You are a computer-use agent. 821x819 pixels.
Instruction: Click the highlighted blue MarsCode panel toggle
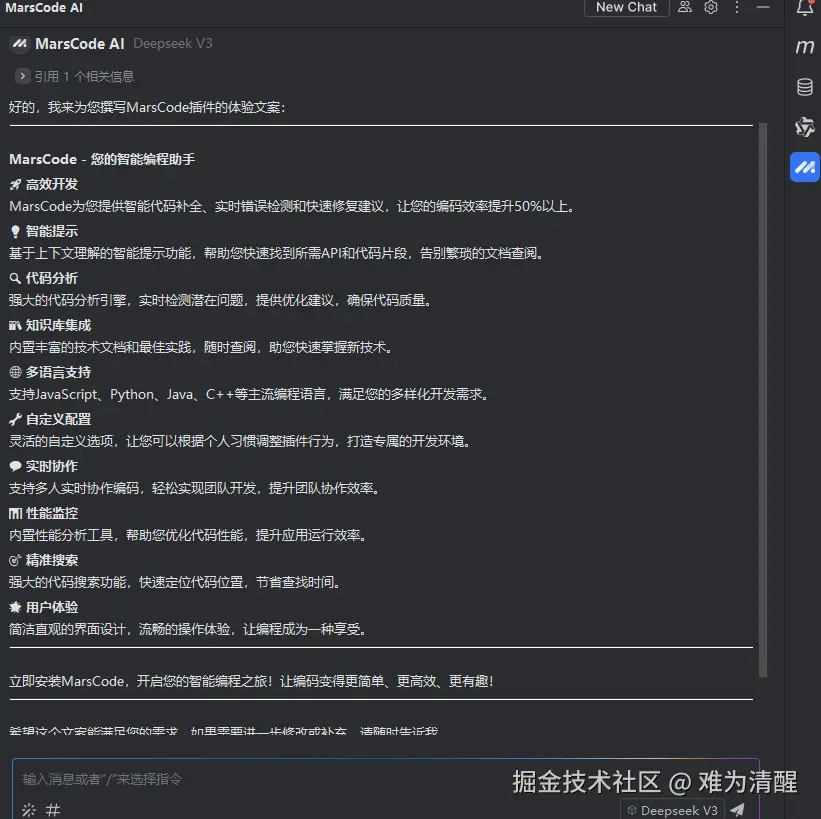(x=804, y=167)
